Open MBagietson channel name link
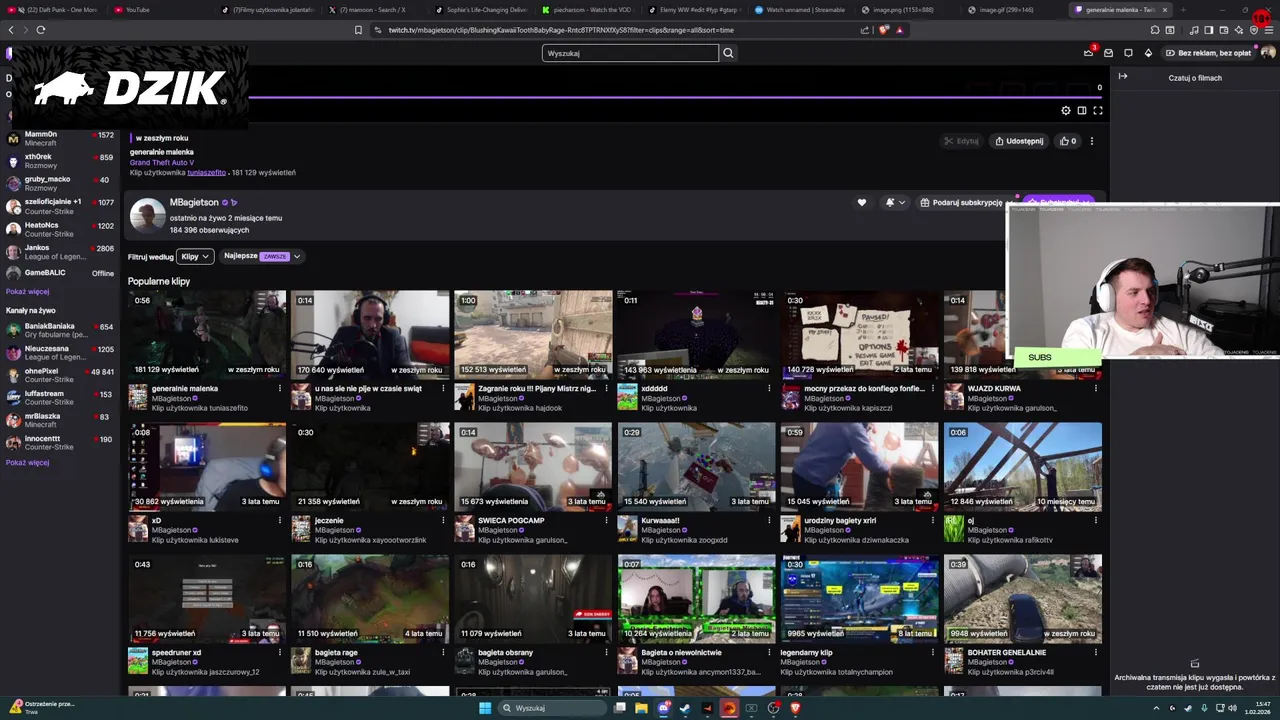This screenshot has width=1280, height=720. (194, 202)
